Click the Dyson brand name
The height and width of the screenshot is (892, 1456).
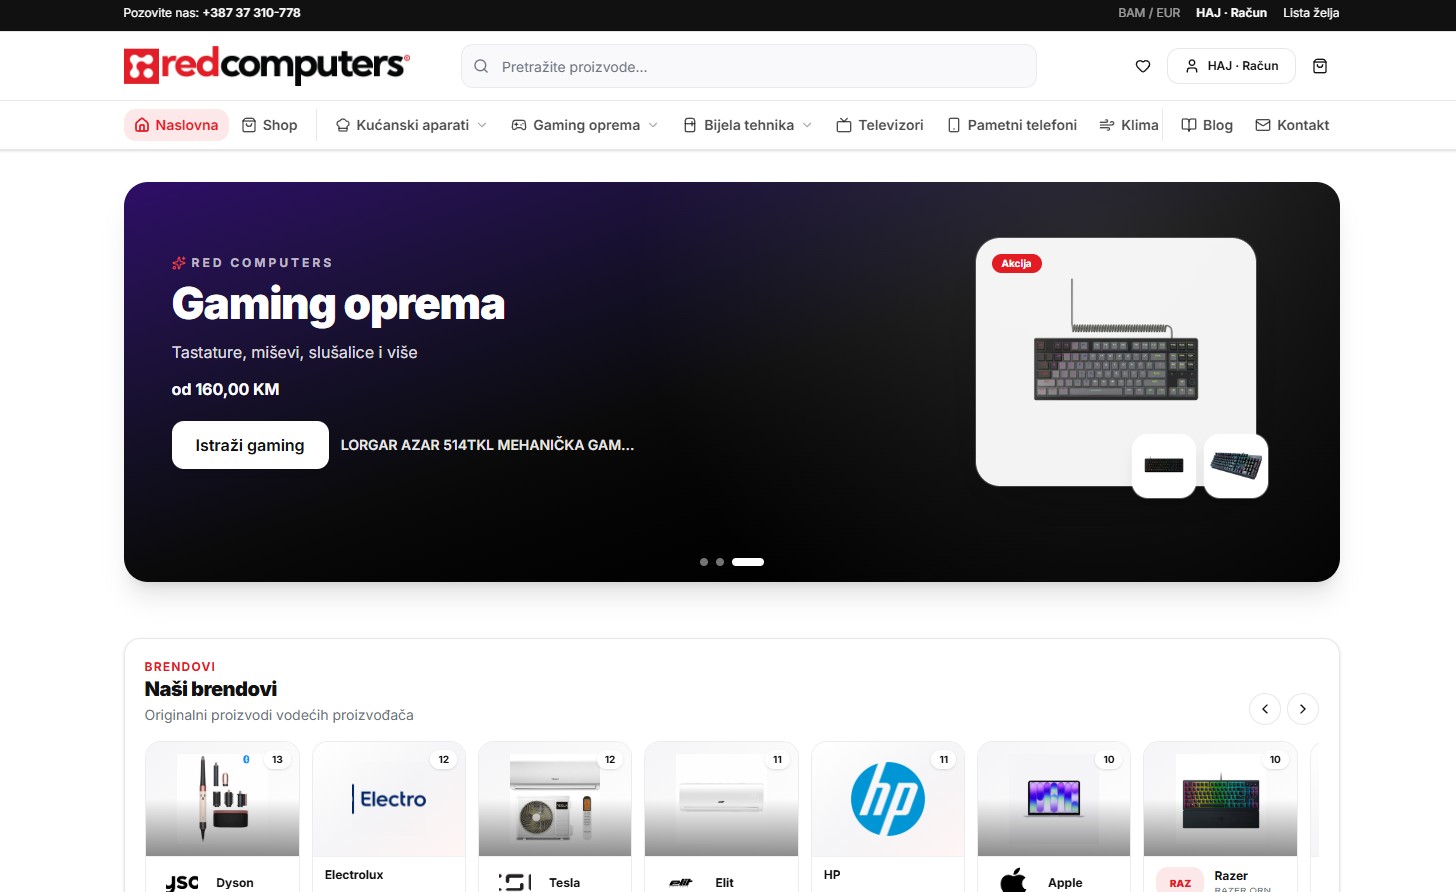click(235, 883)
